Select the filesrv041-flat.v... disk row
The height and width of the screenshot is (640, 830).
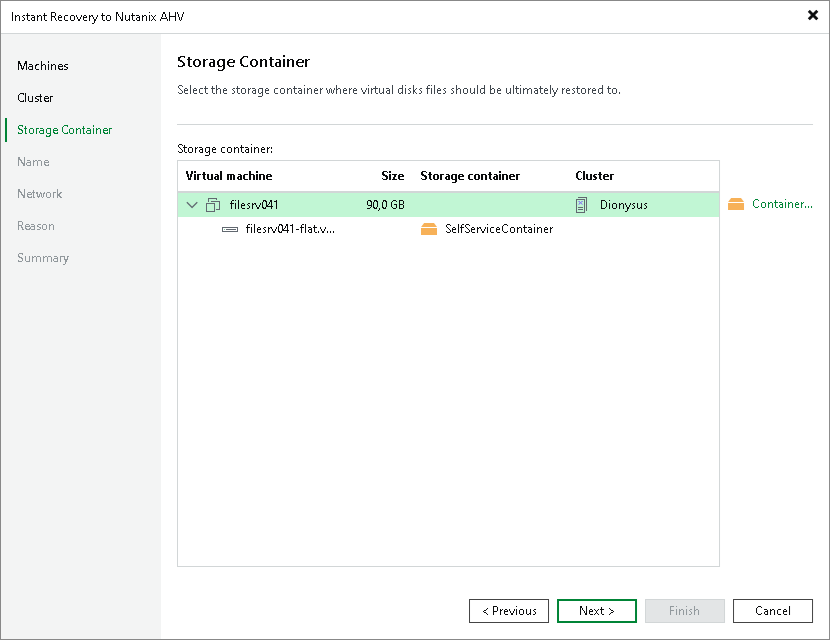[x=448, y=229]
